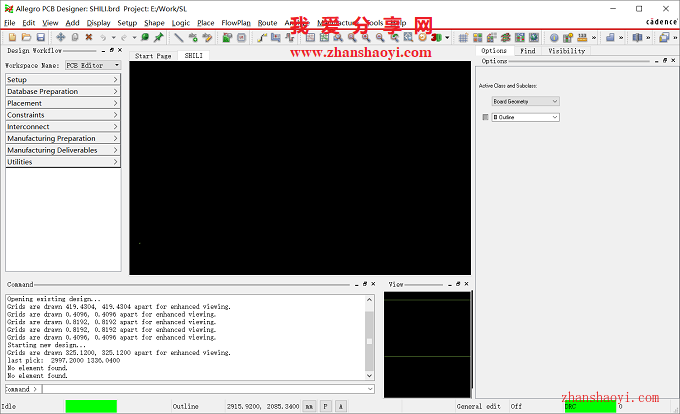
Task: Click the Command input field
Action: point(208,389)
